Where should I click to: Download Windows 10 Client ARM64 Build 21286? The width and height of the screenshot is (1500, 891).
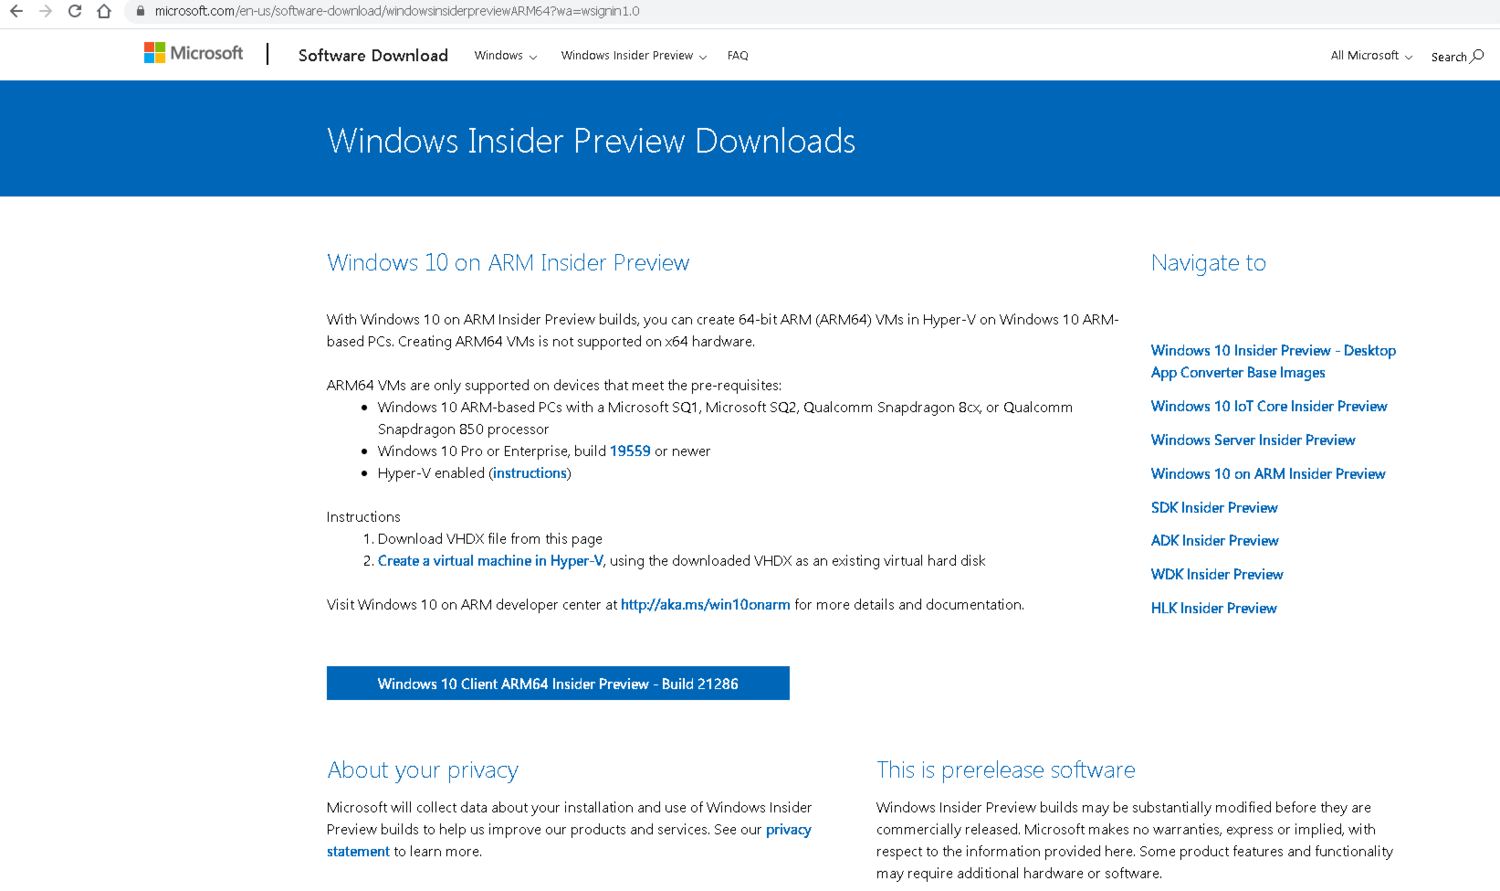coord(558,683)
